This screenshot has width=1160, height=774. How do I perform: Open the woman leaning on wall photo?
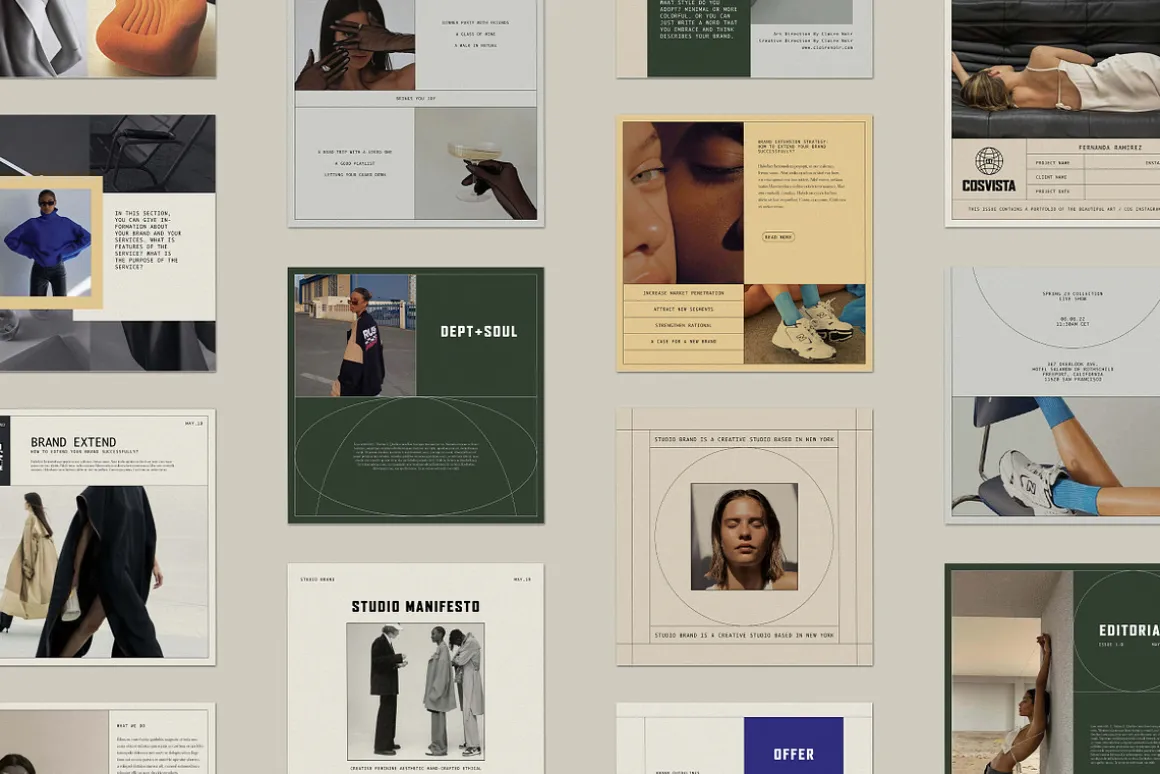(1012, 673)
